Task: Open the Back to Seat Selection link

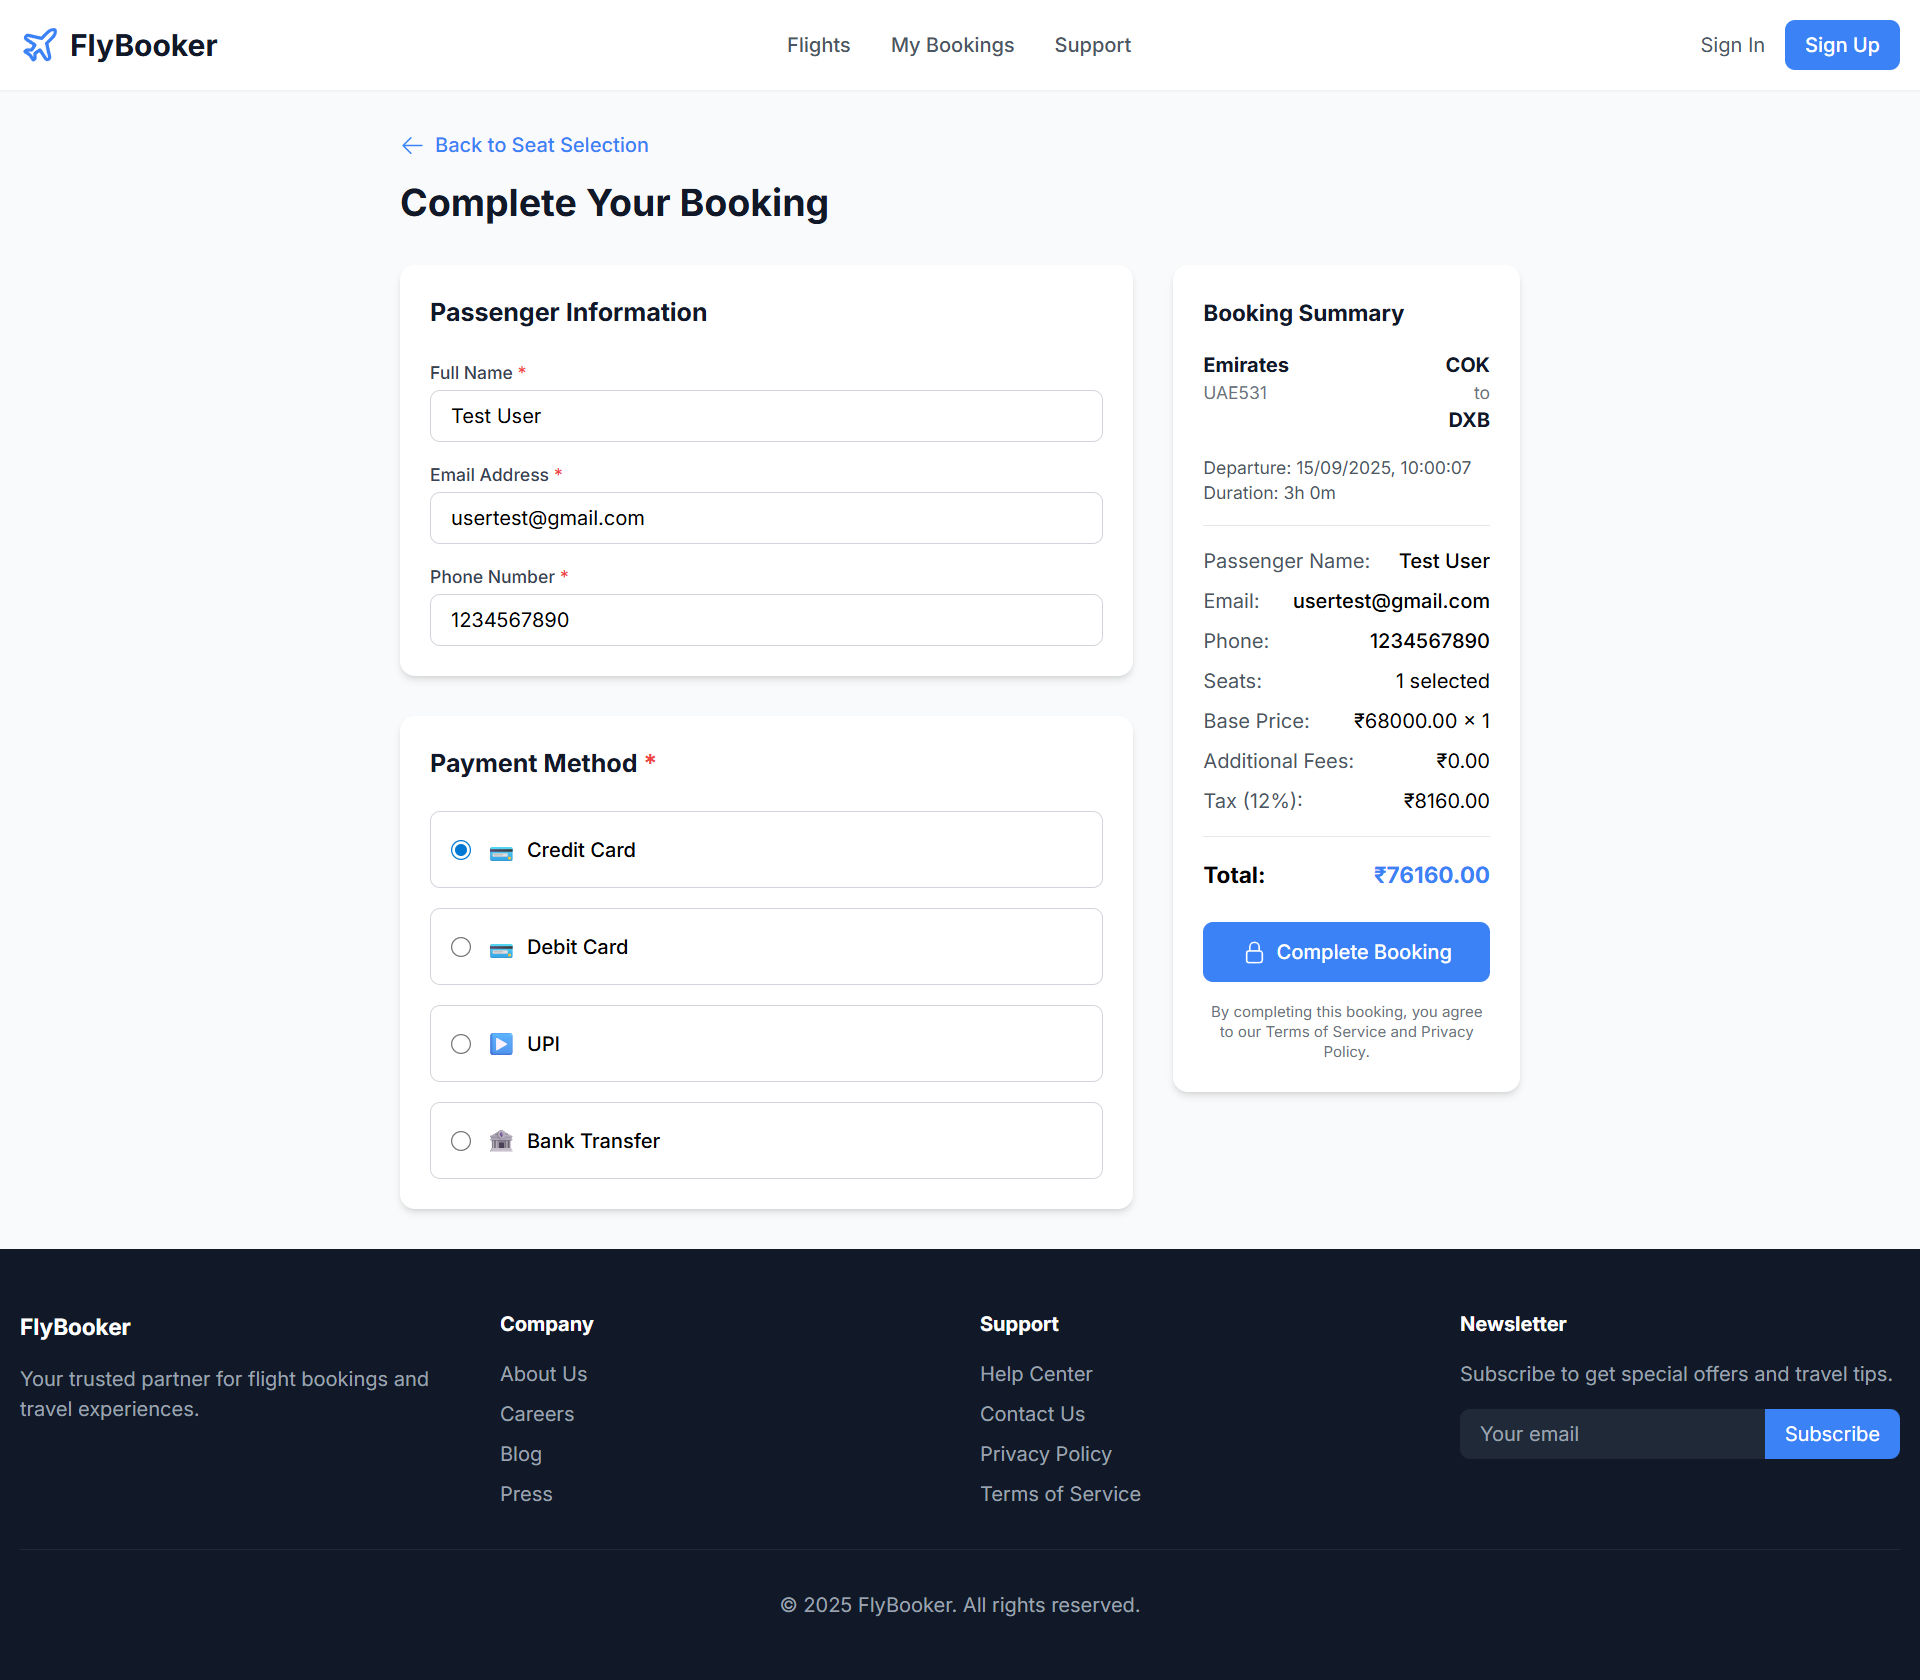Action: coord(541,145)
